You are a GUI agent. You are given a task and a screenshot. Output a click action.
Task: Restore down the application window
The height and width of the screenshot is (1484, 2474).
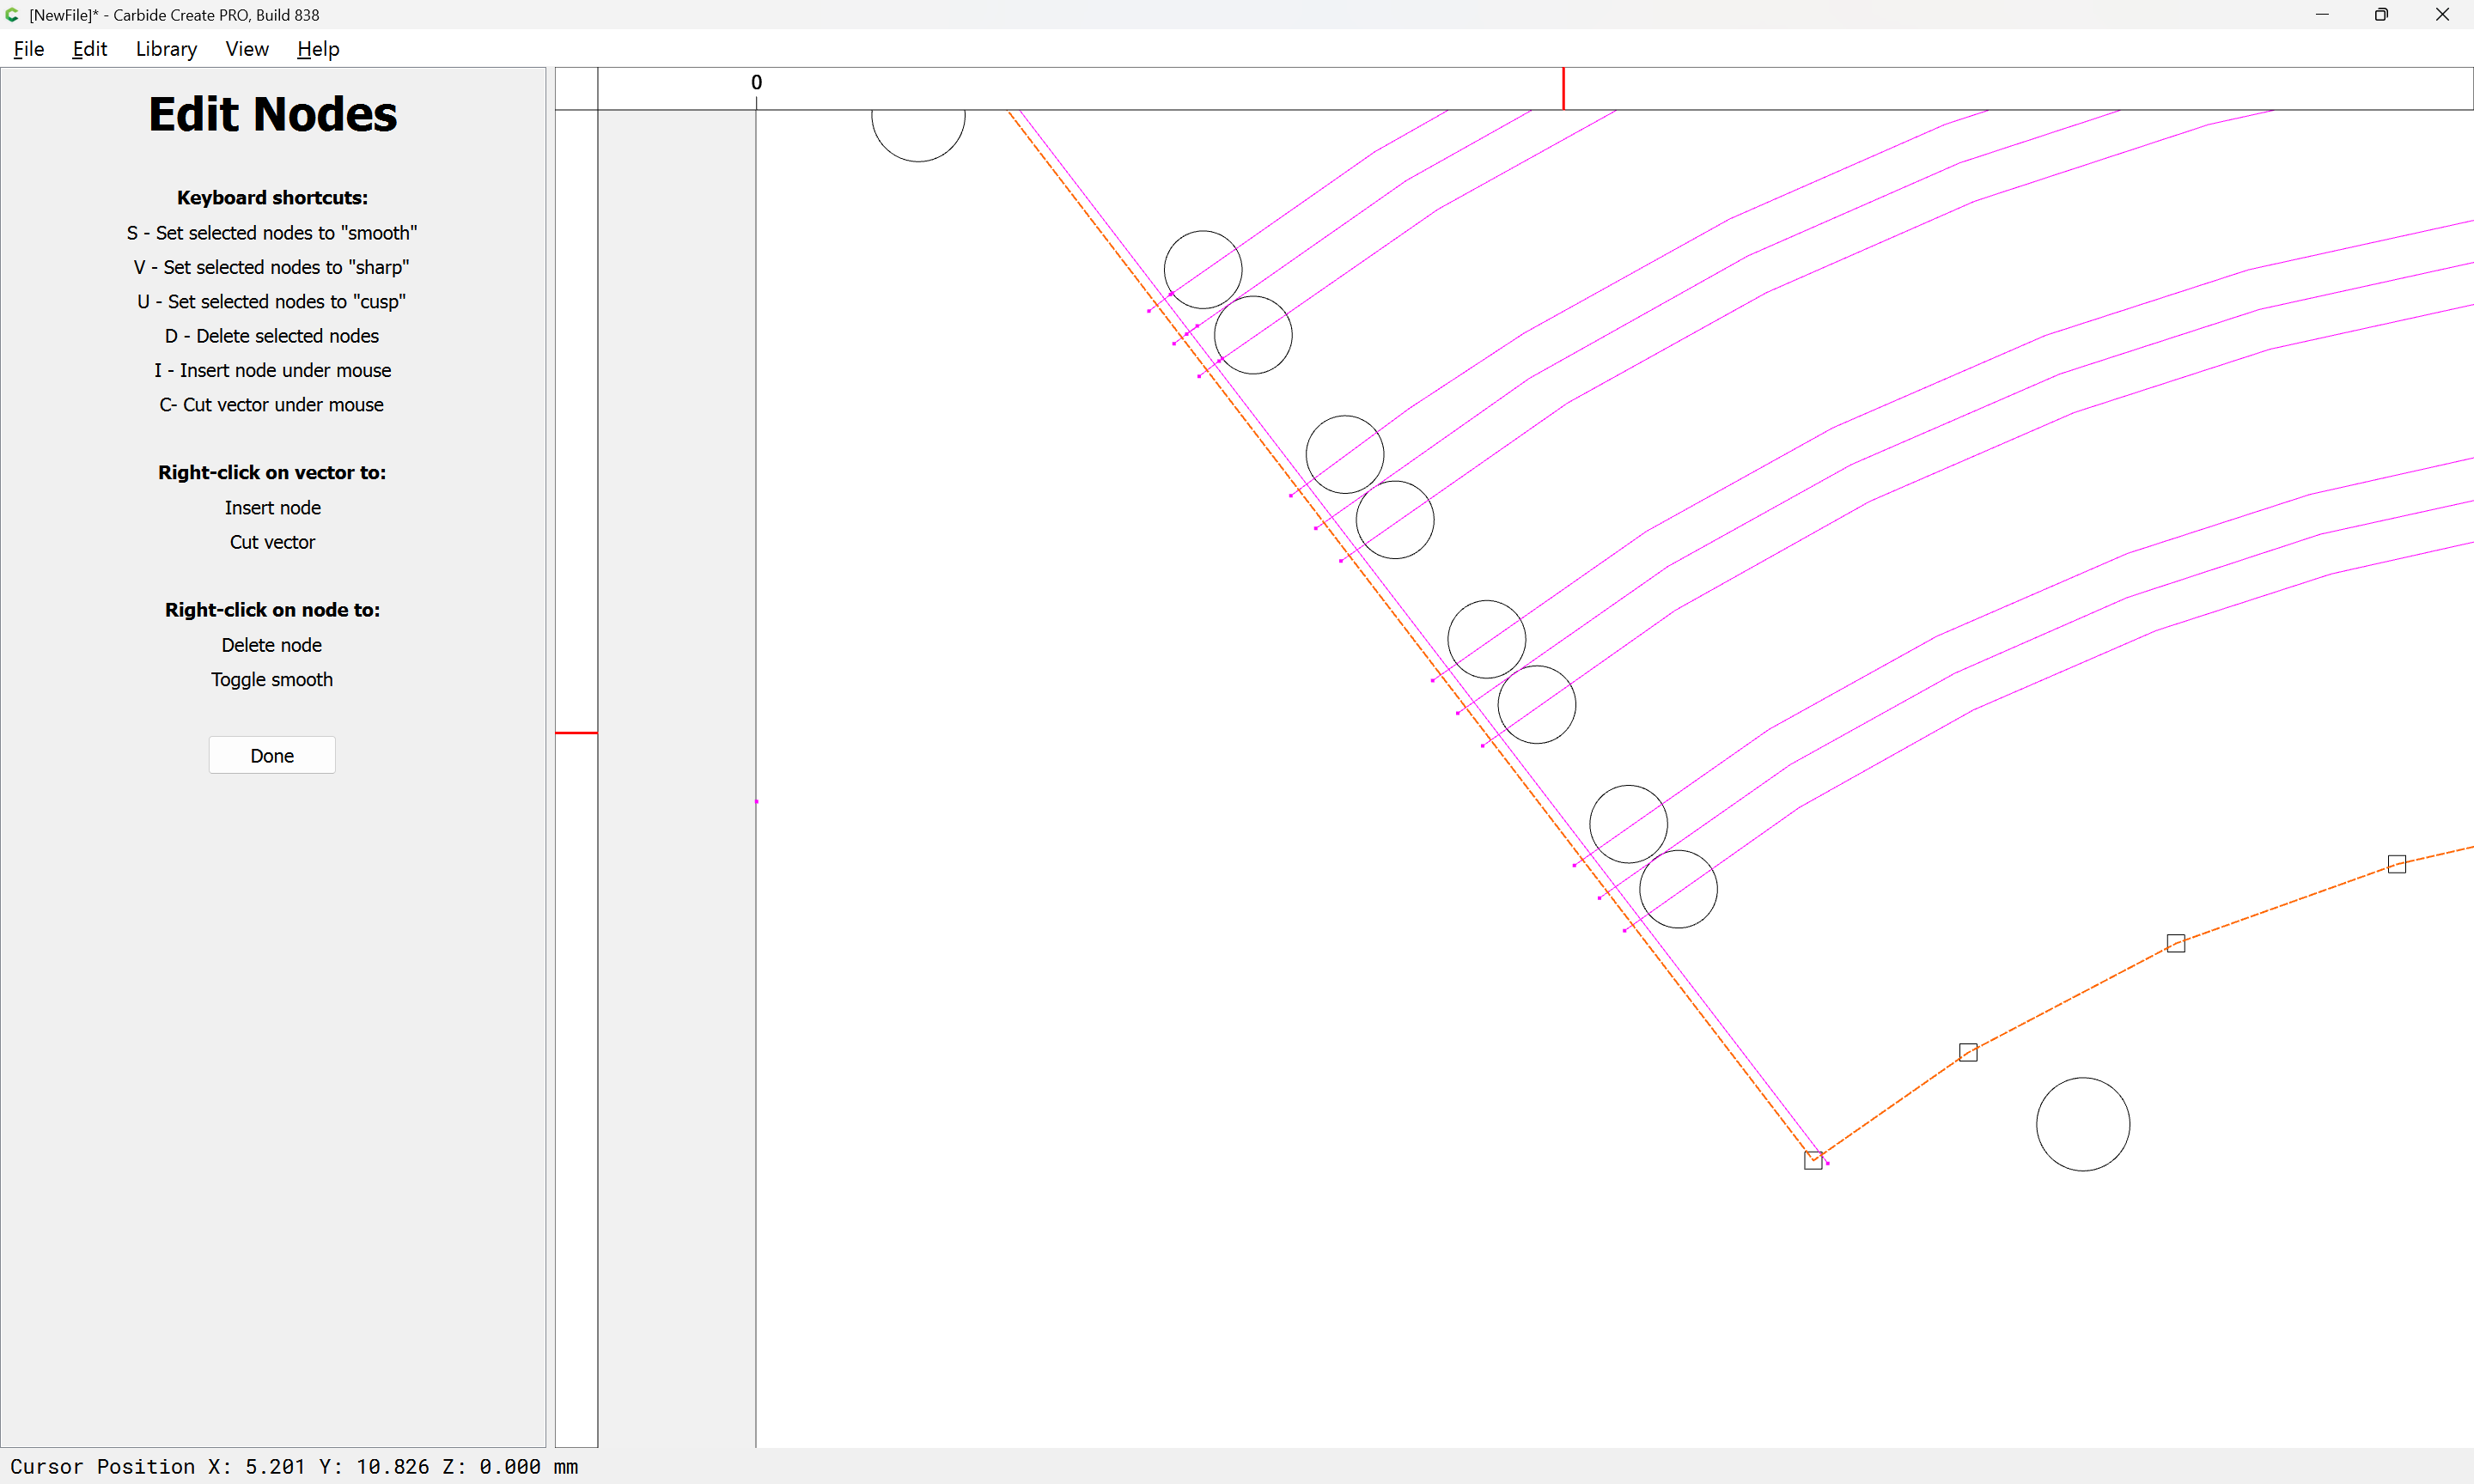click(x=2381, y=15)
